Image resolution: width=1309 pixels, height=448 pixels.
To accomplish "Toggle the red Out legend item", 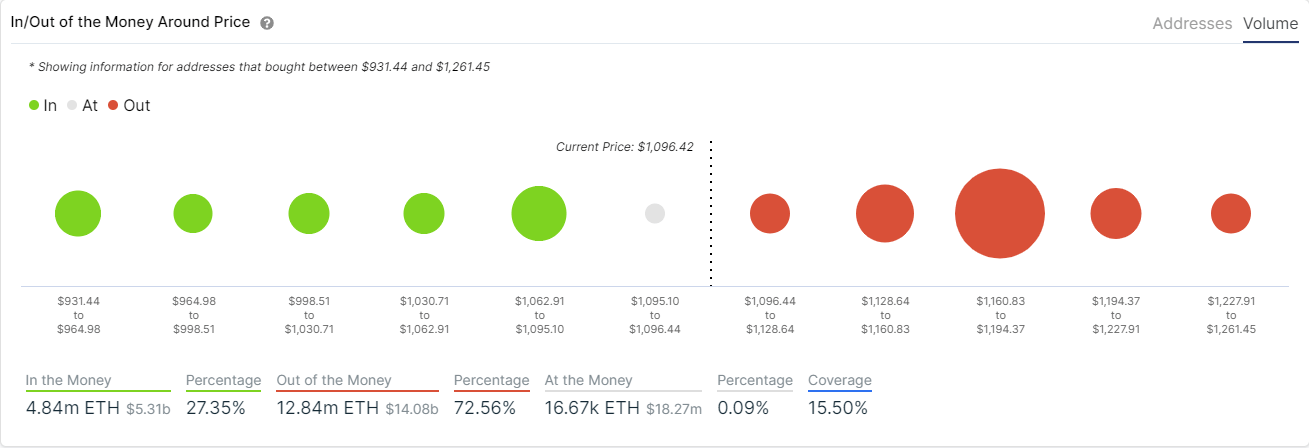I will [x=129, y=105].
